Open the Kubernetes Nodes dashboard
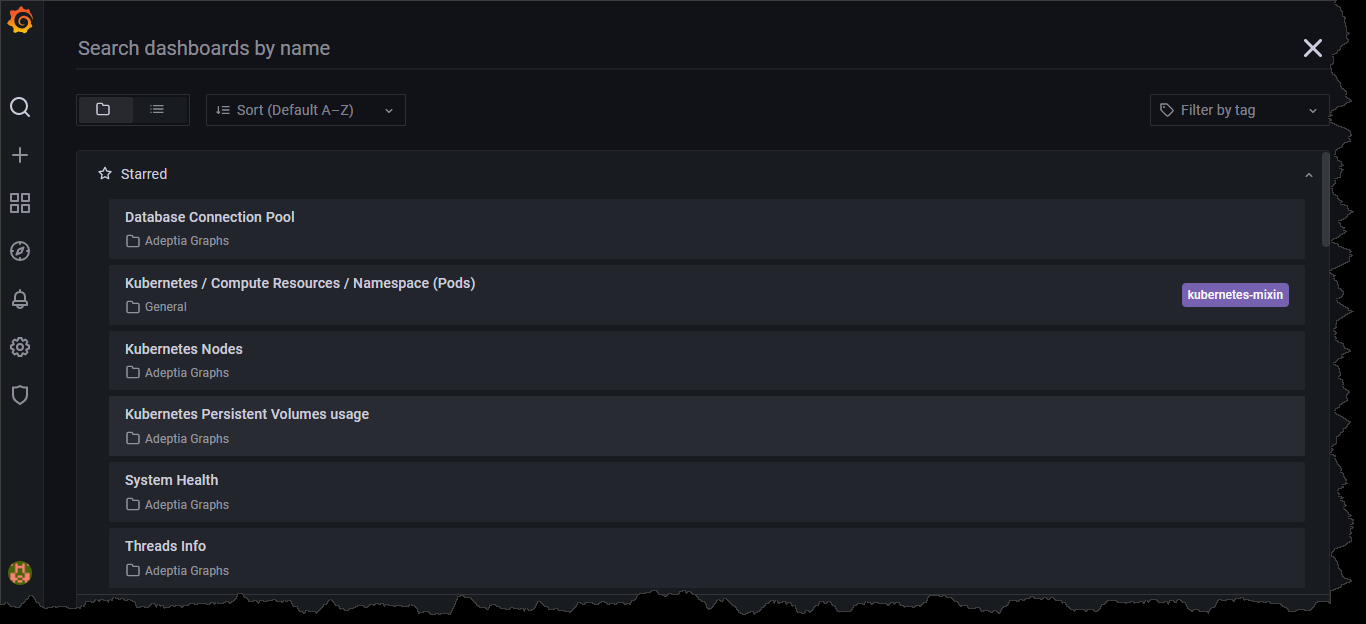1366x624 pixels. pyautogui.click(x=707, y=360)
